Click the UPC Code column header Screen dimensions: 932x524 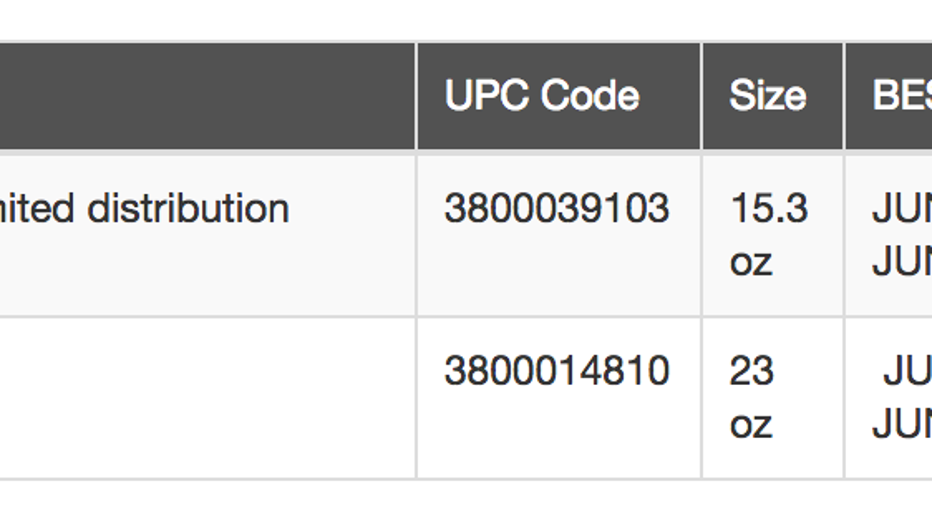point(542,96)
